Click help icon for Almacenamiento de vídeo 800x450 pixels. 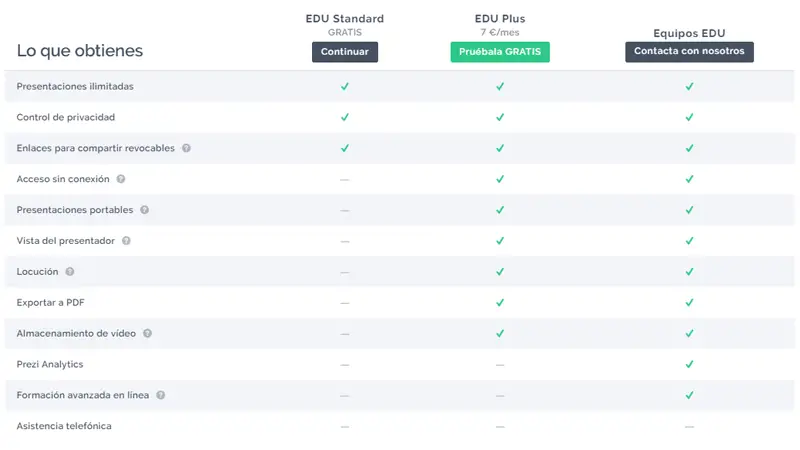[x=147, y=333]
